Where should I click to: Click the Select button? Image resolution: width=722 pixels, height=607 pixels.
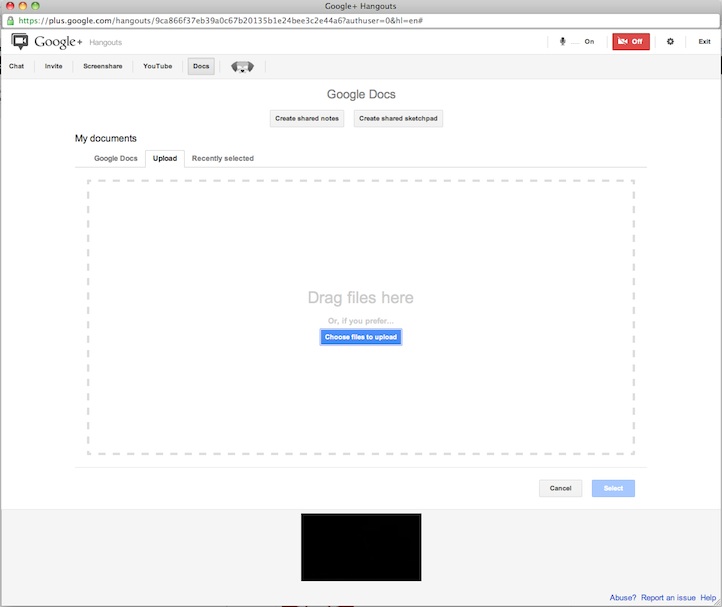click(613, 488)
